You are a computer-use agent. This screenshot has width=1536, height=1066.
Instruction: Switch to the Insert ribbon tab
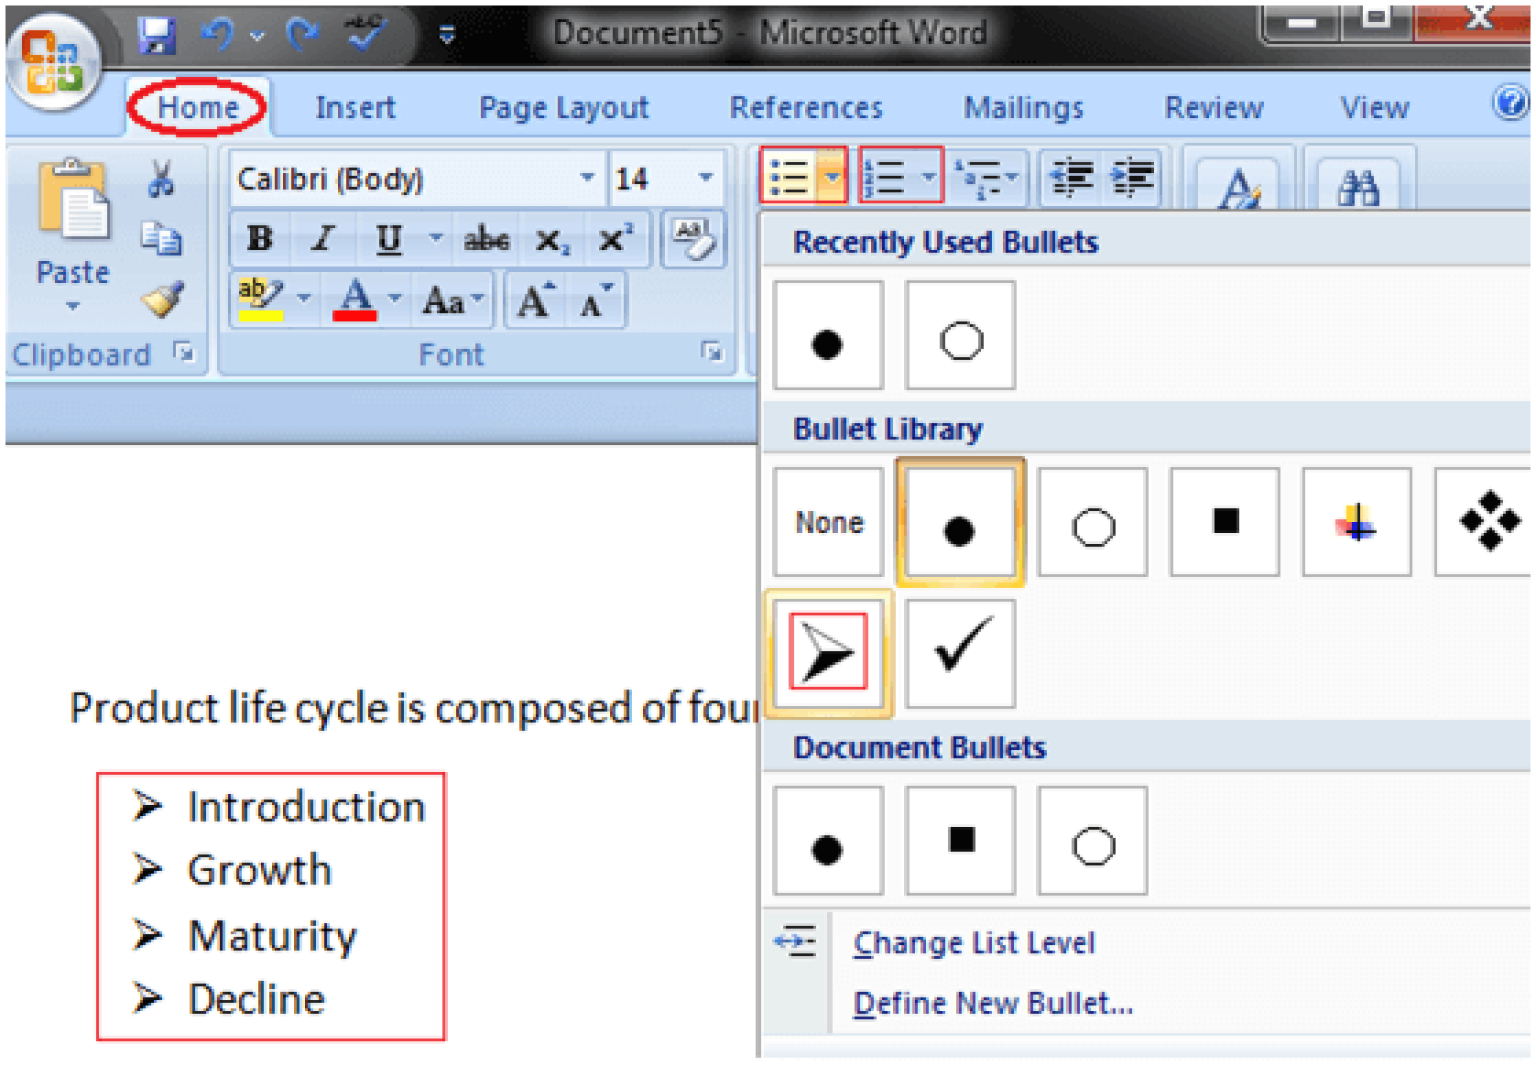(x=355, y=107)
